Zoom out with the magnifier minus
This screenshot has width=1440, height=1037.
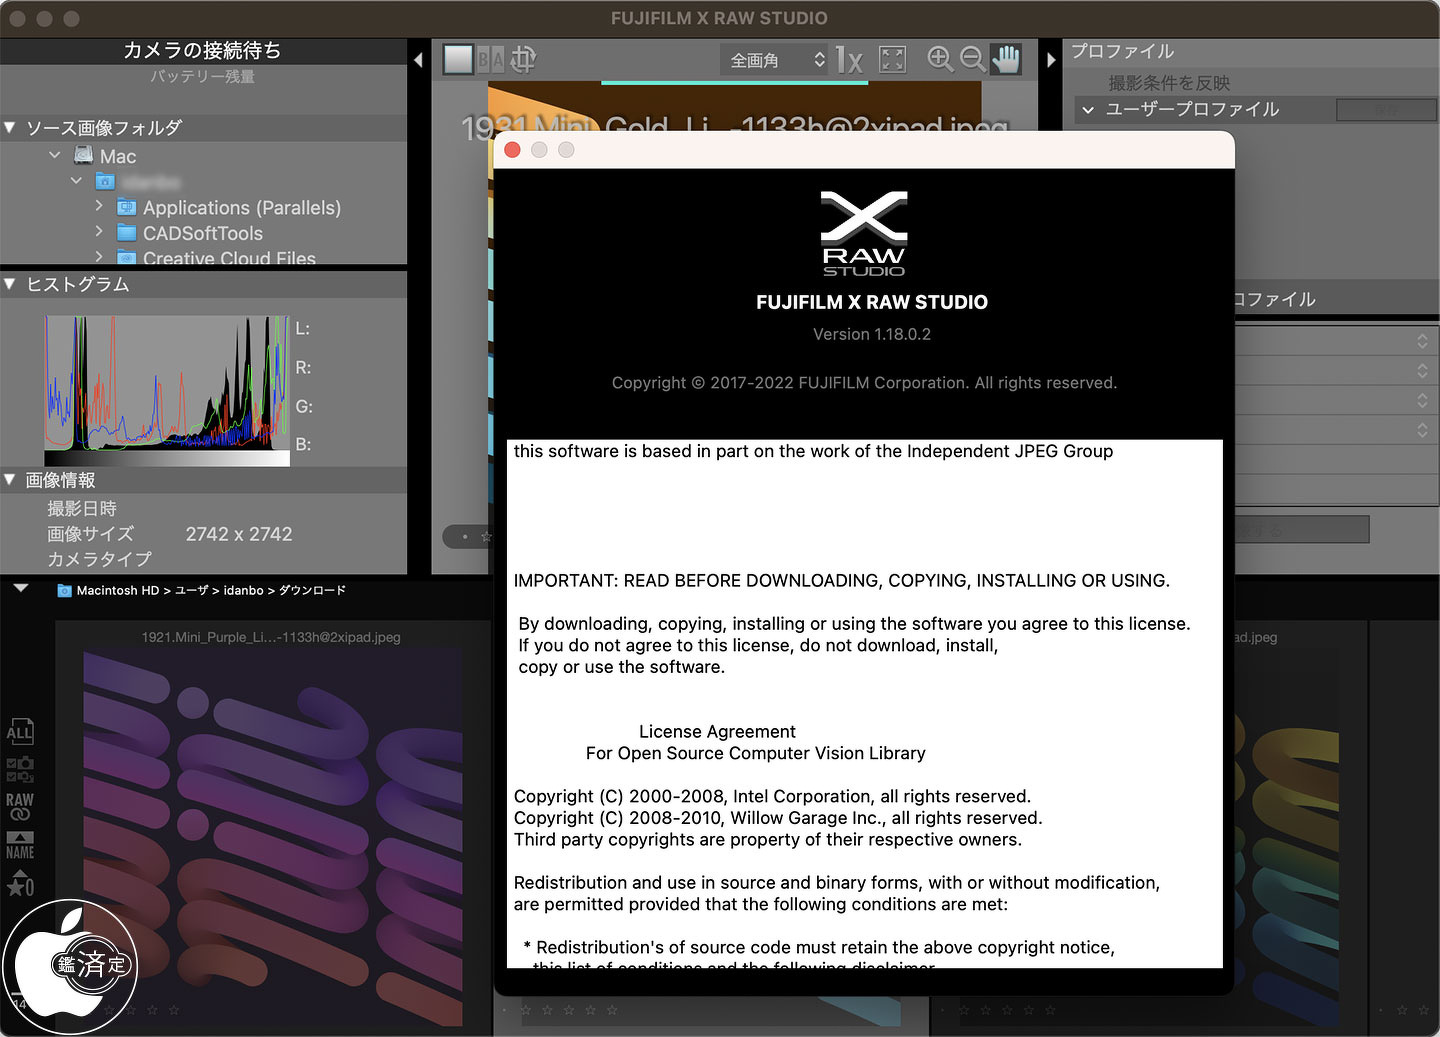coord(972,60)
